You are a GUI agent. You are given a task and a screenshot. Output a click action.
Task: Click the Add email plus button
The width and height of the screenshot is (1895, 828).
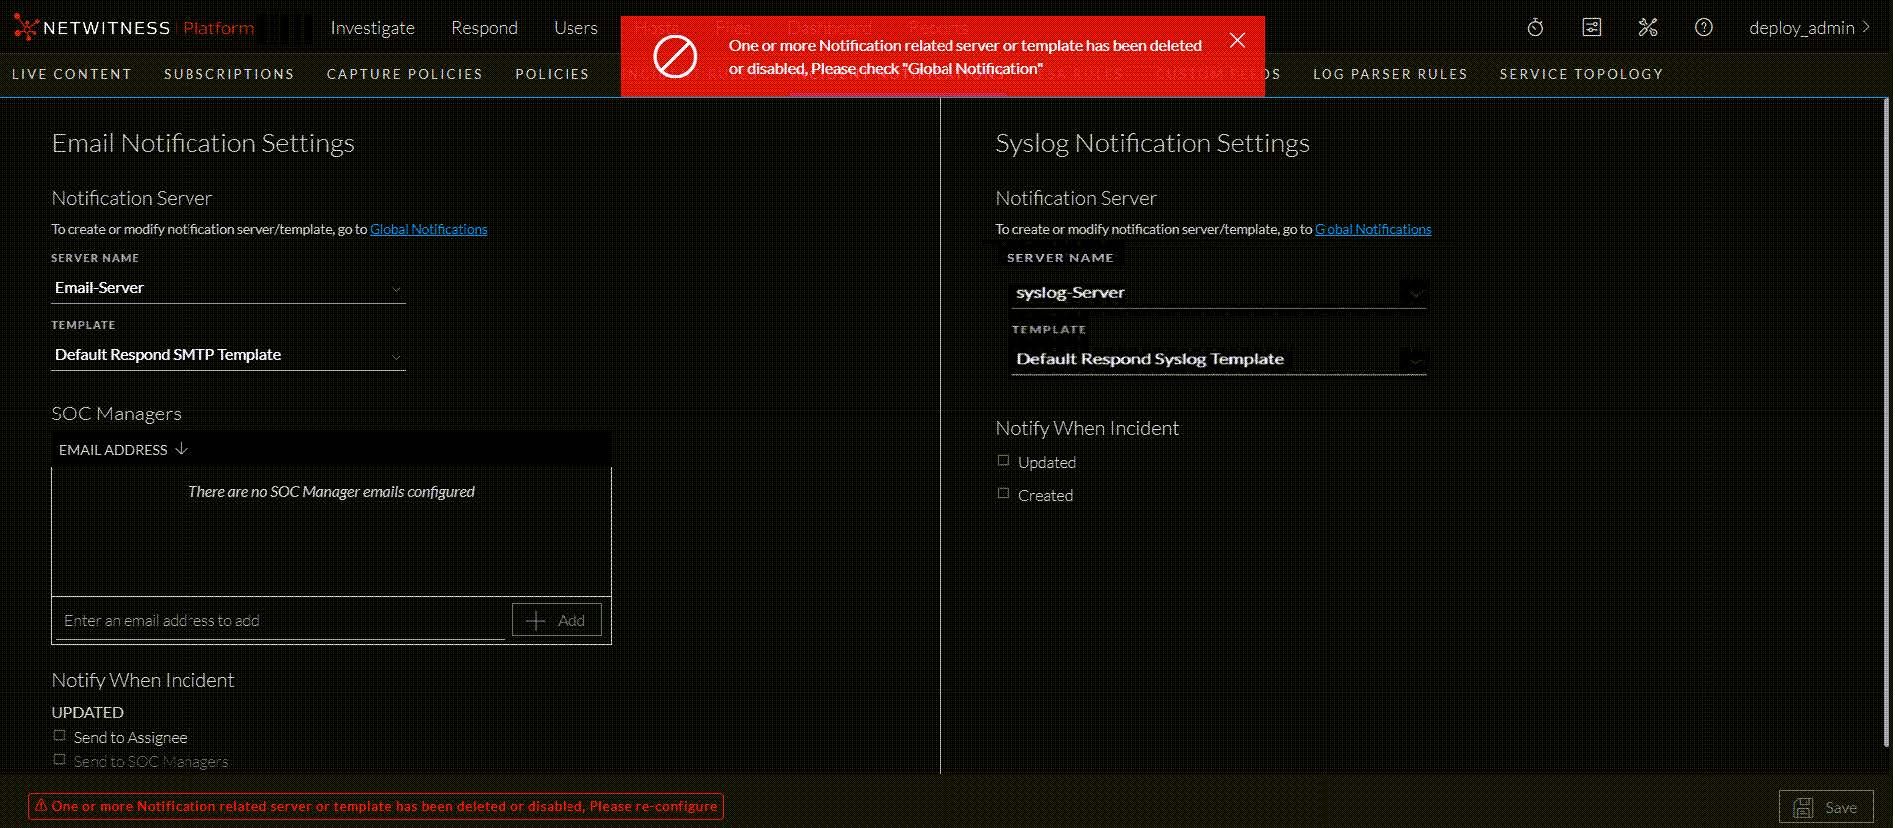pyautogui.click(x=556, y=620)
